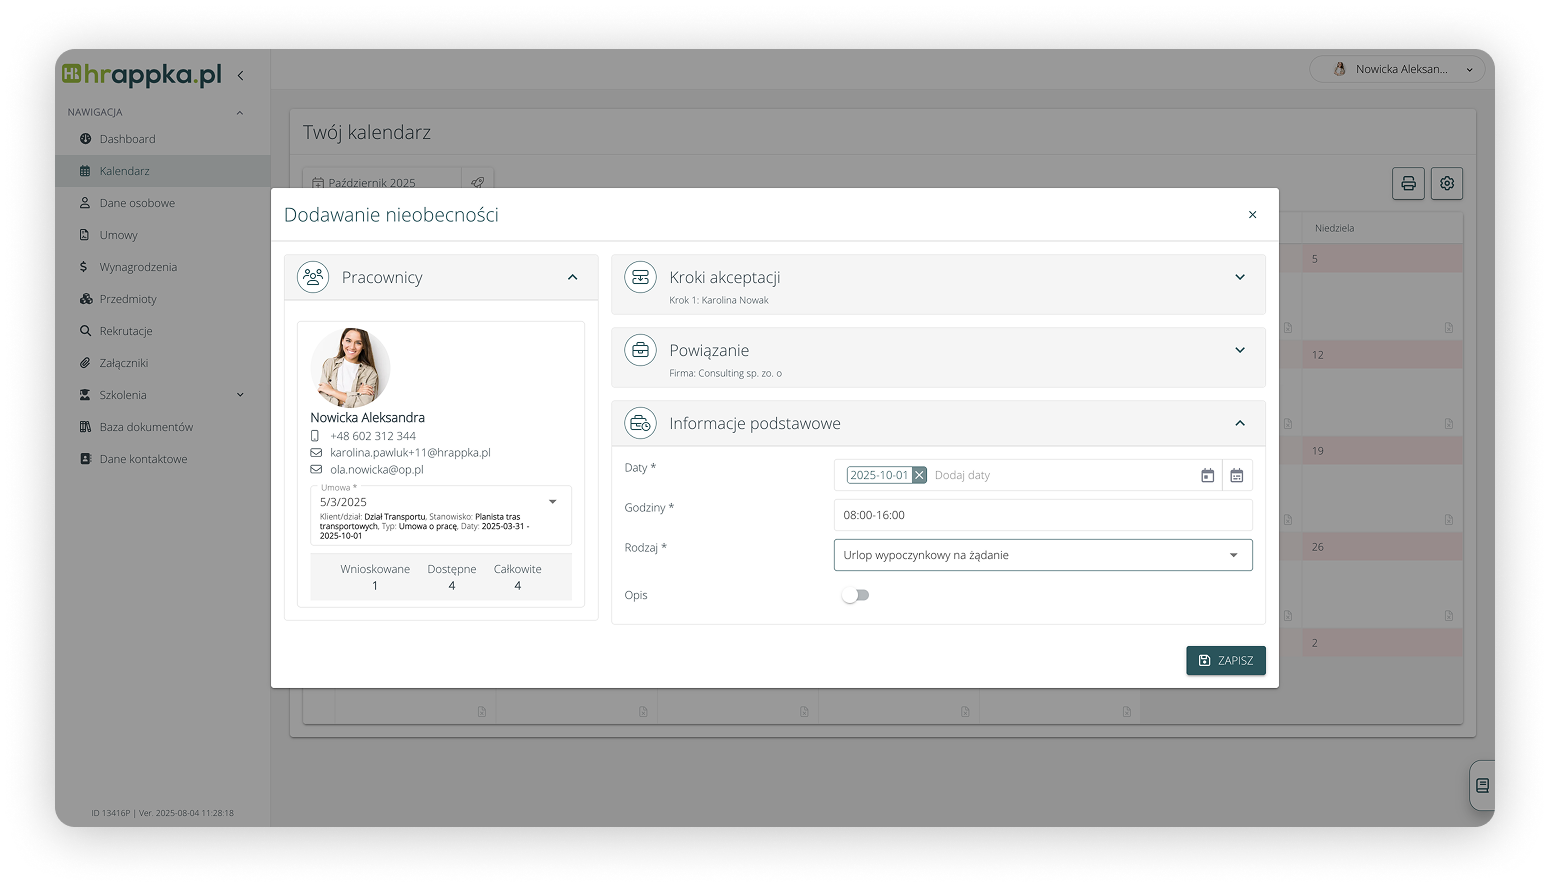1550x888 pixels.
Task: Expand the Kroki akceptacji section
Action: point(1239,278)
